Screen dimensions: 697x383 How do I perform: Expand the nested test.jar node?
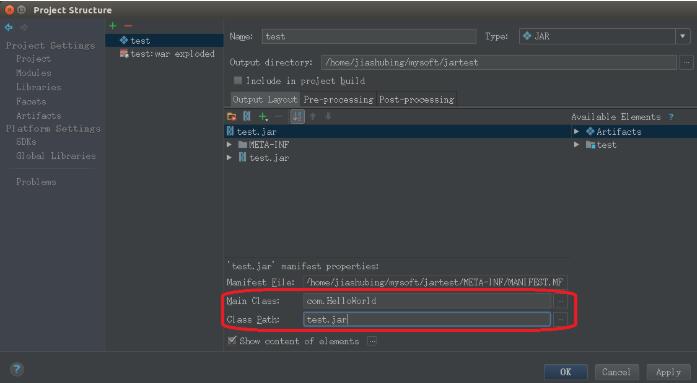(x=229, y=158)
